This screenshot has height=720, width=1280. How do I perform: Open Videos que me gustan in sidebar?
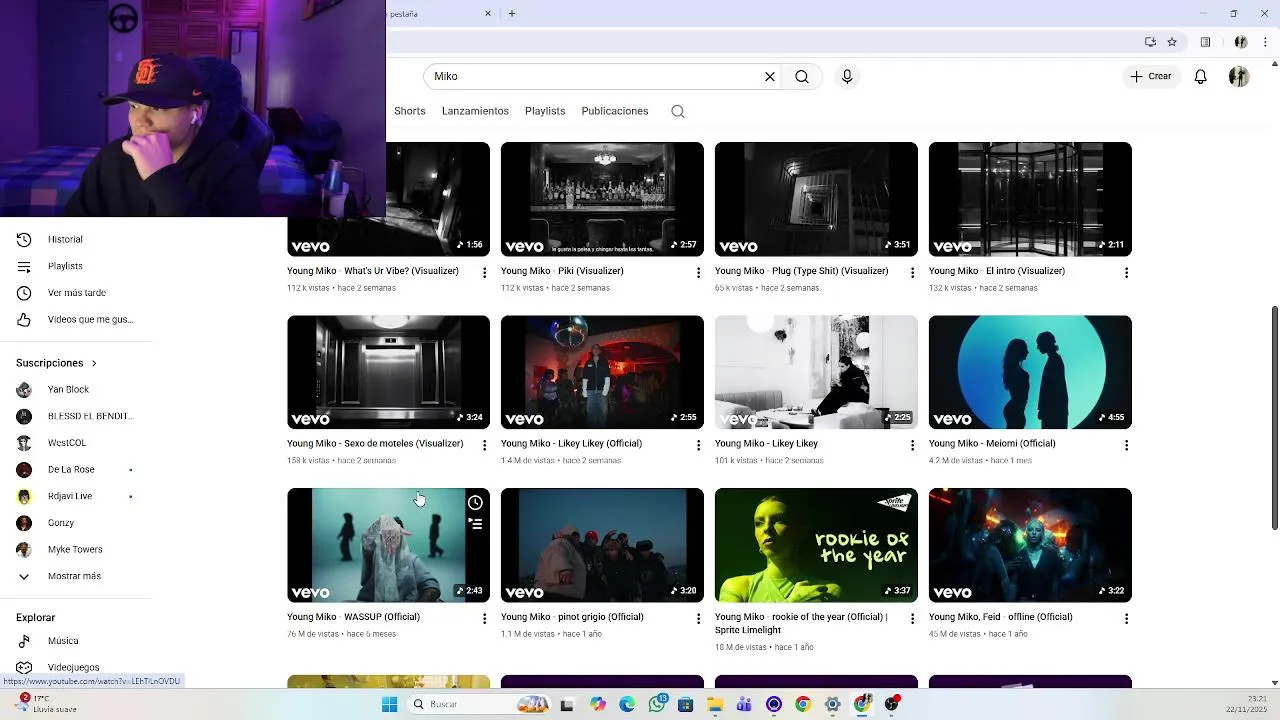tap(75, 320)
